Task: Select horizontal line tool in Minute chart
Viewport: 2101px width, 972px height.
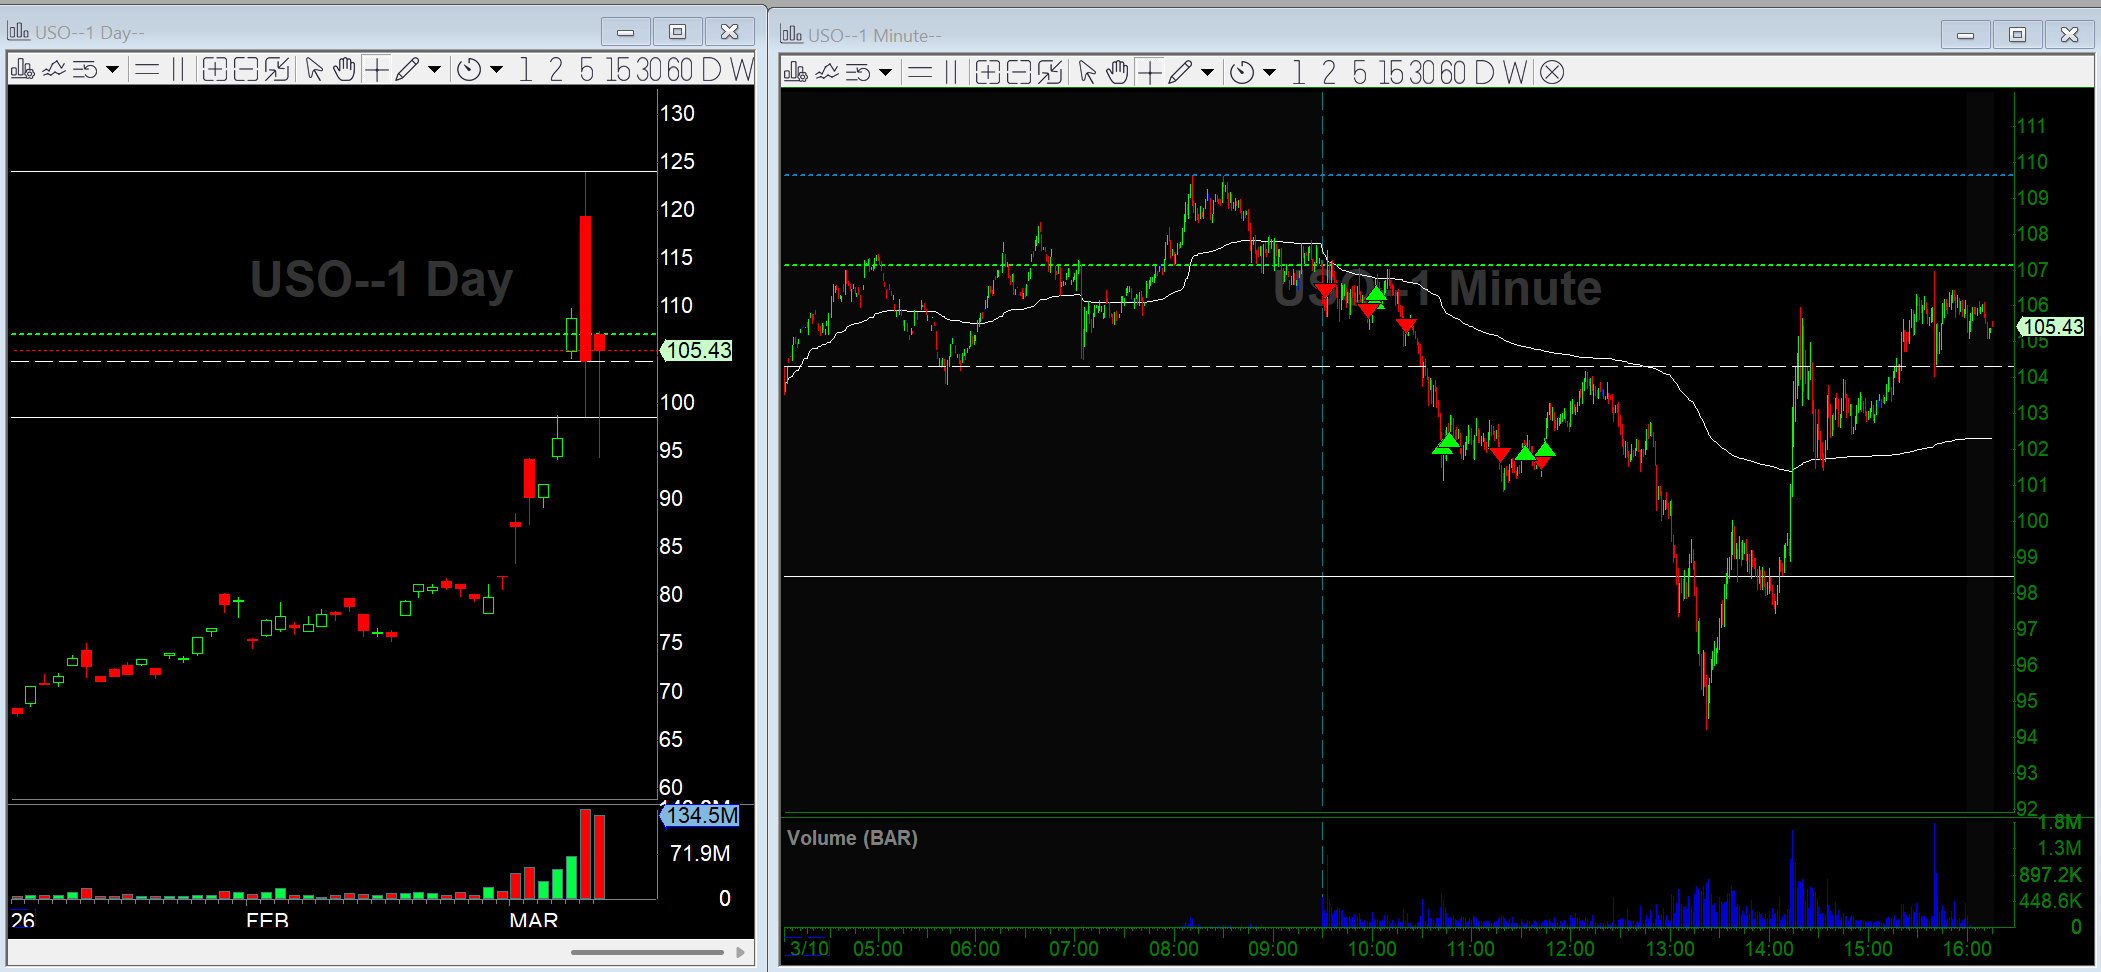Action: click(x=920, y=72)
